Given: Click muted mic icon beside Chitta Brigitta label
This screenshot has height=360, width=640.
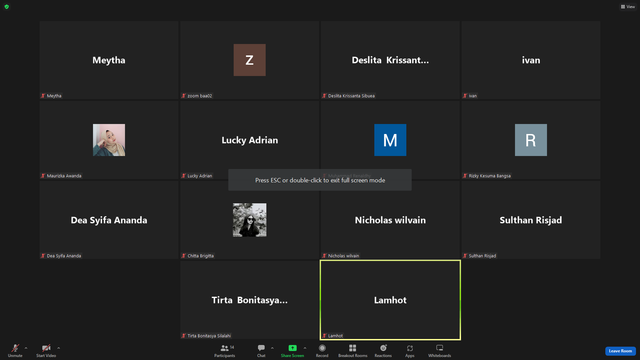Looking at the screenshot, I should (184, 256).
